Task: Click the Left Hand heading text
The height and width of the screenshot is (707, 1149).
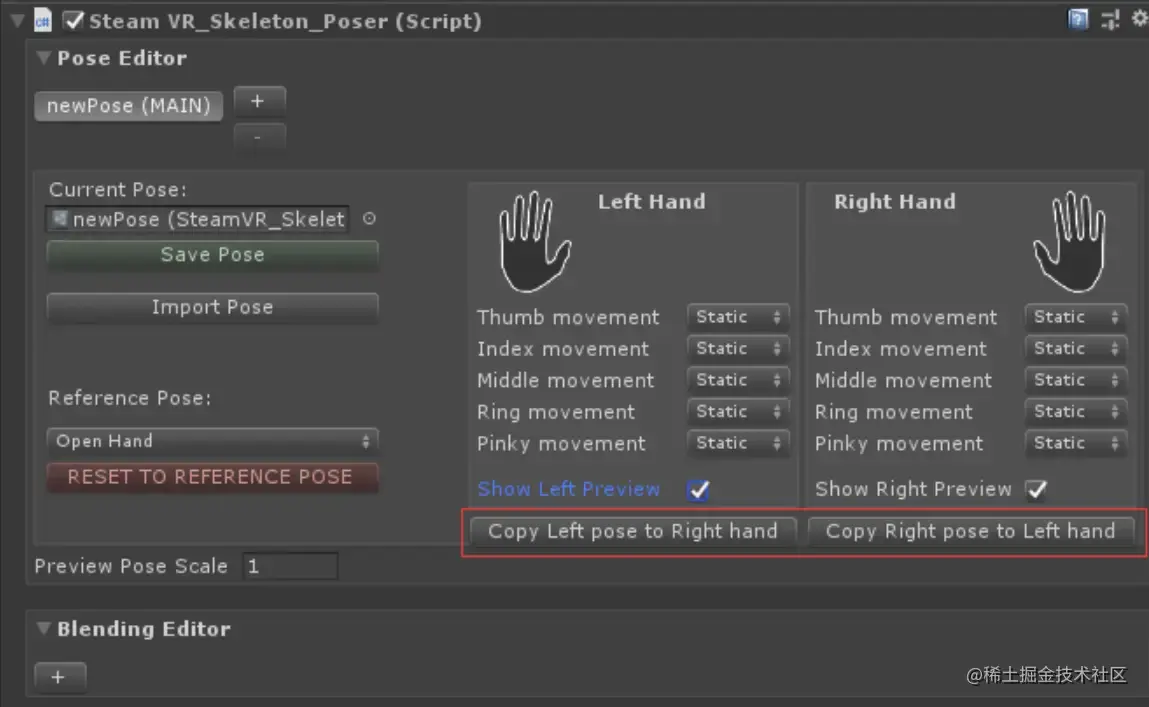Action: pyautogui.click(x=651, y=201)
